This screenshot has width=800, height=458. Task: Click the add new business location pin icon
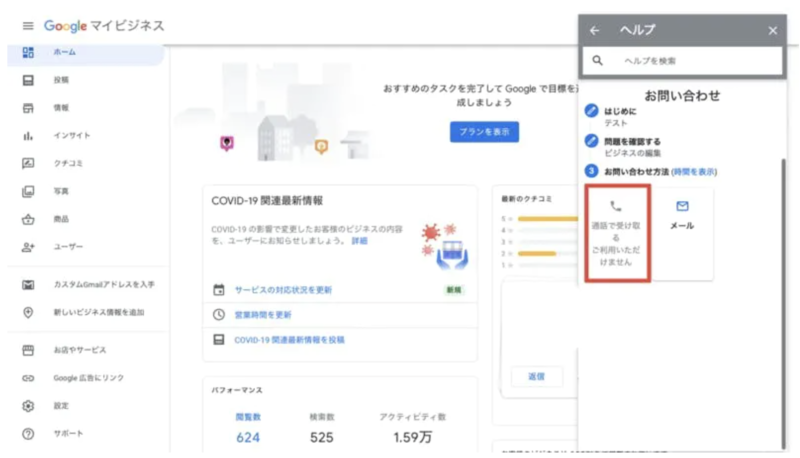click(x=28, y=312)
